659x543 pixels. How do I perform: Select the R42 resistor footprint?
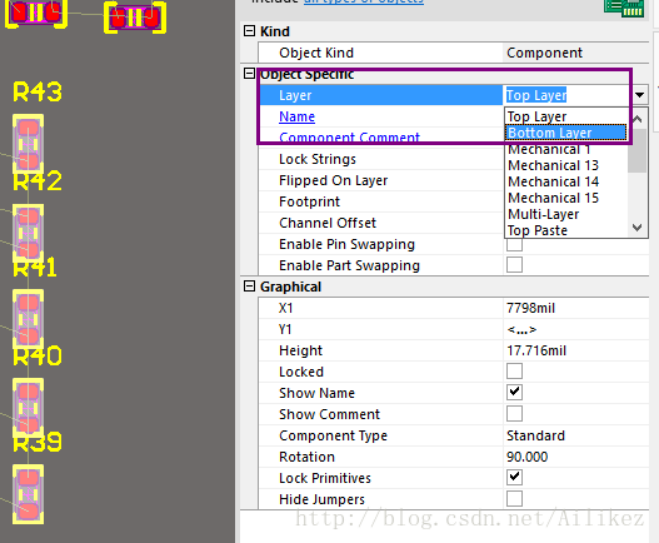(28, 233)
